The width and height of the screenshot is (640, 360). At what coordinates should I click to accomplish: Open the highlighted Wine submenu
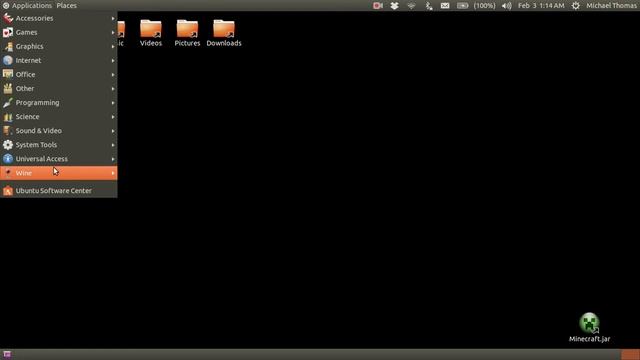click(x=59, y=173)
